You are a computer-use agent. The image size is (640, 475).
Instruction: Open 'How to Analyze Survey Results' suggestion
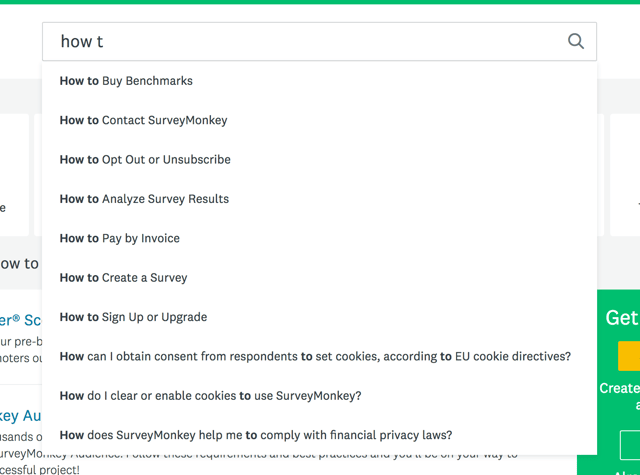coord(144,199)
